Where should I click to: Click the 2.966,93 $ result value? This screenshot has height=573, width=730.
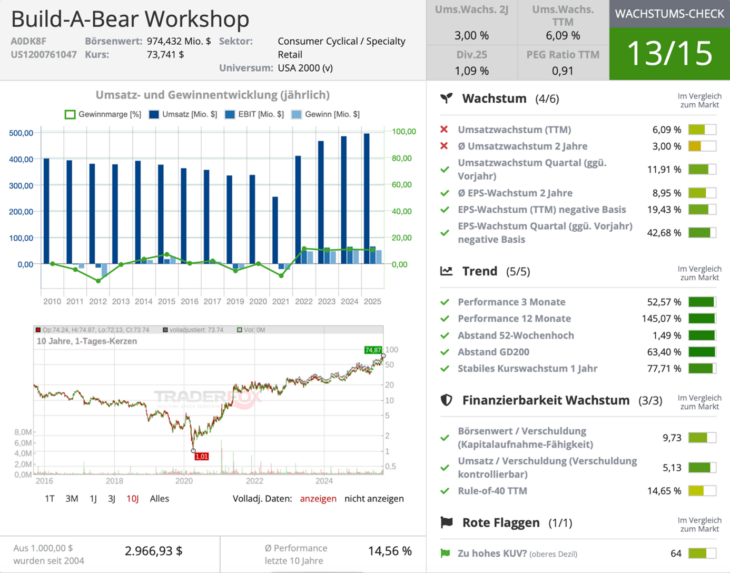(154, 551)
